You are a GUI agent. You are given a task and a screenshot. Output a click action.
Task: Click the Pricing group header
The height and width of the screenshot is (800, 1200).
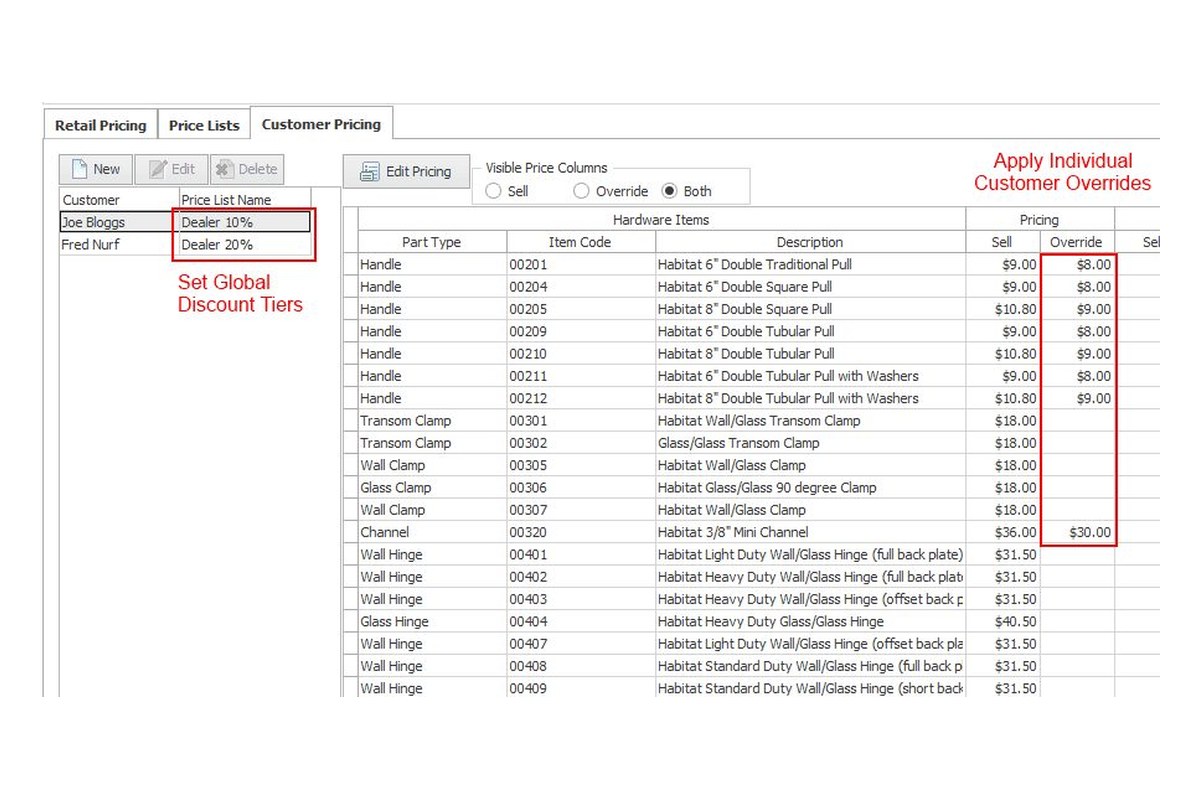[1040, 219]
